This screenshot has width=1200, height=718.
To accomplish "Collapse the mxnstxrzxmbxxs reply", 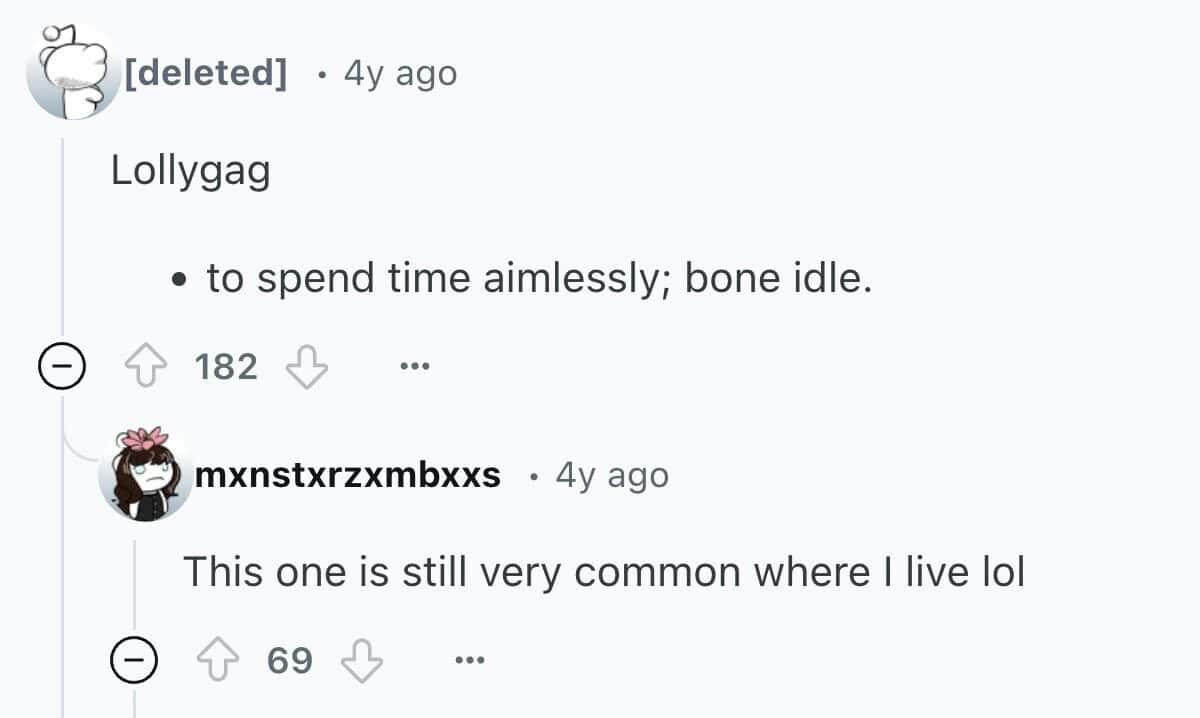I will pyautogui.click(x=133, y=661).
